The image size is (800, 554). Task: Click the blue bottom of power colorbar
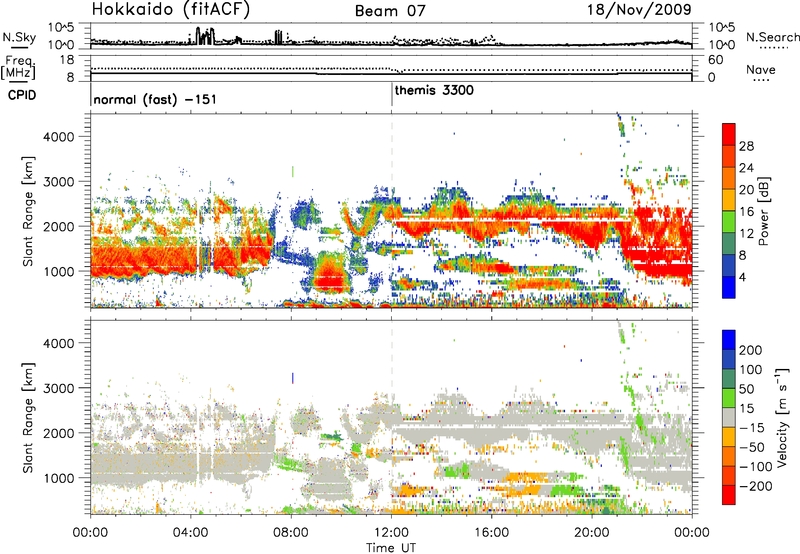coord(729,287)
